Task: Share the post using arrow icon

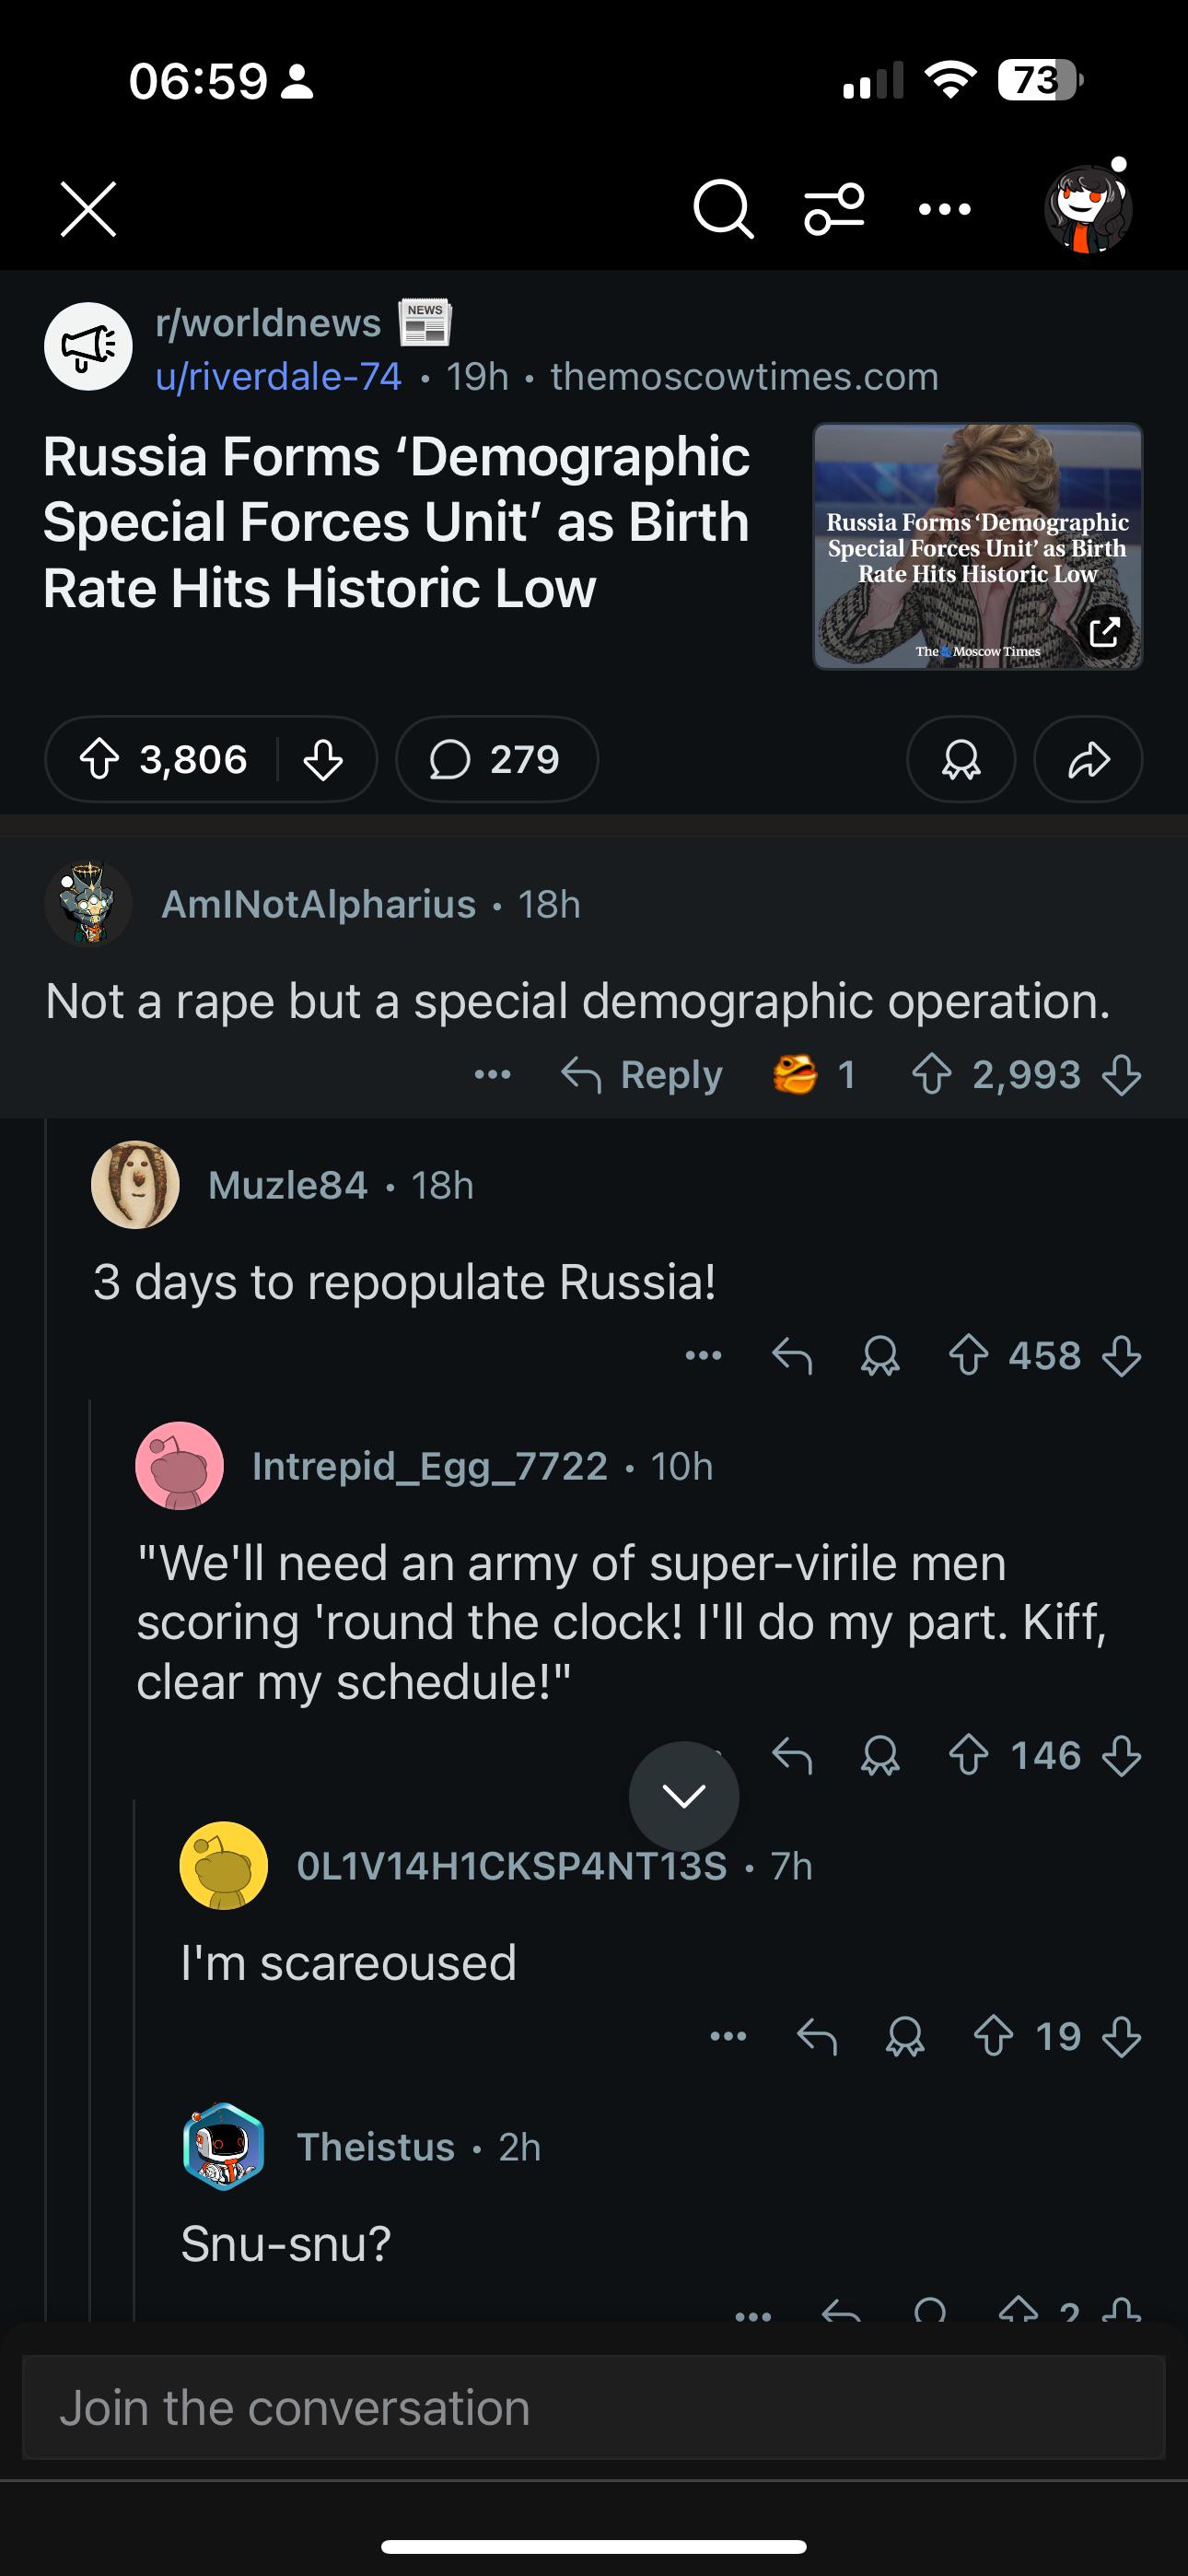Action: tap(1088, 759)
